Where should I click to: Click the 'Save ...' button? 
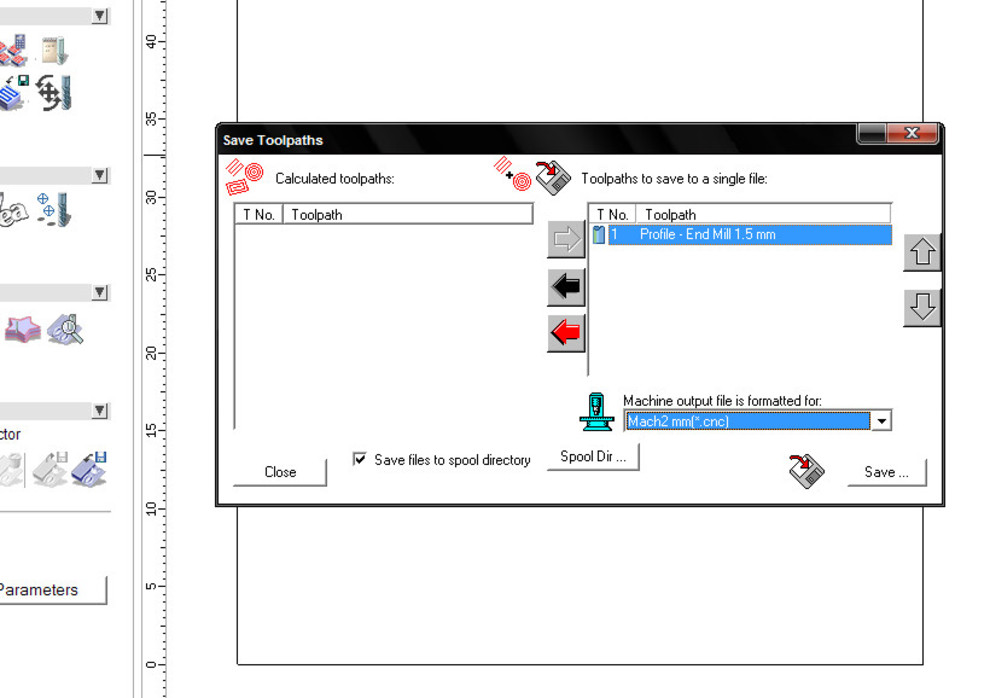[x=886, y=472]
